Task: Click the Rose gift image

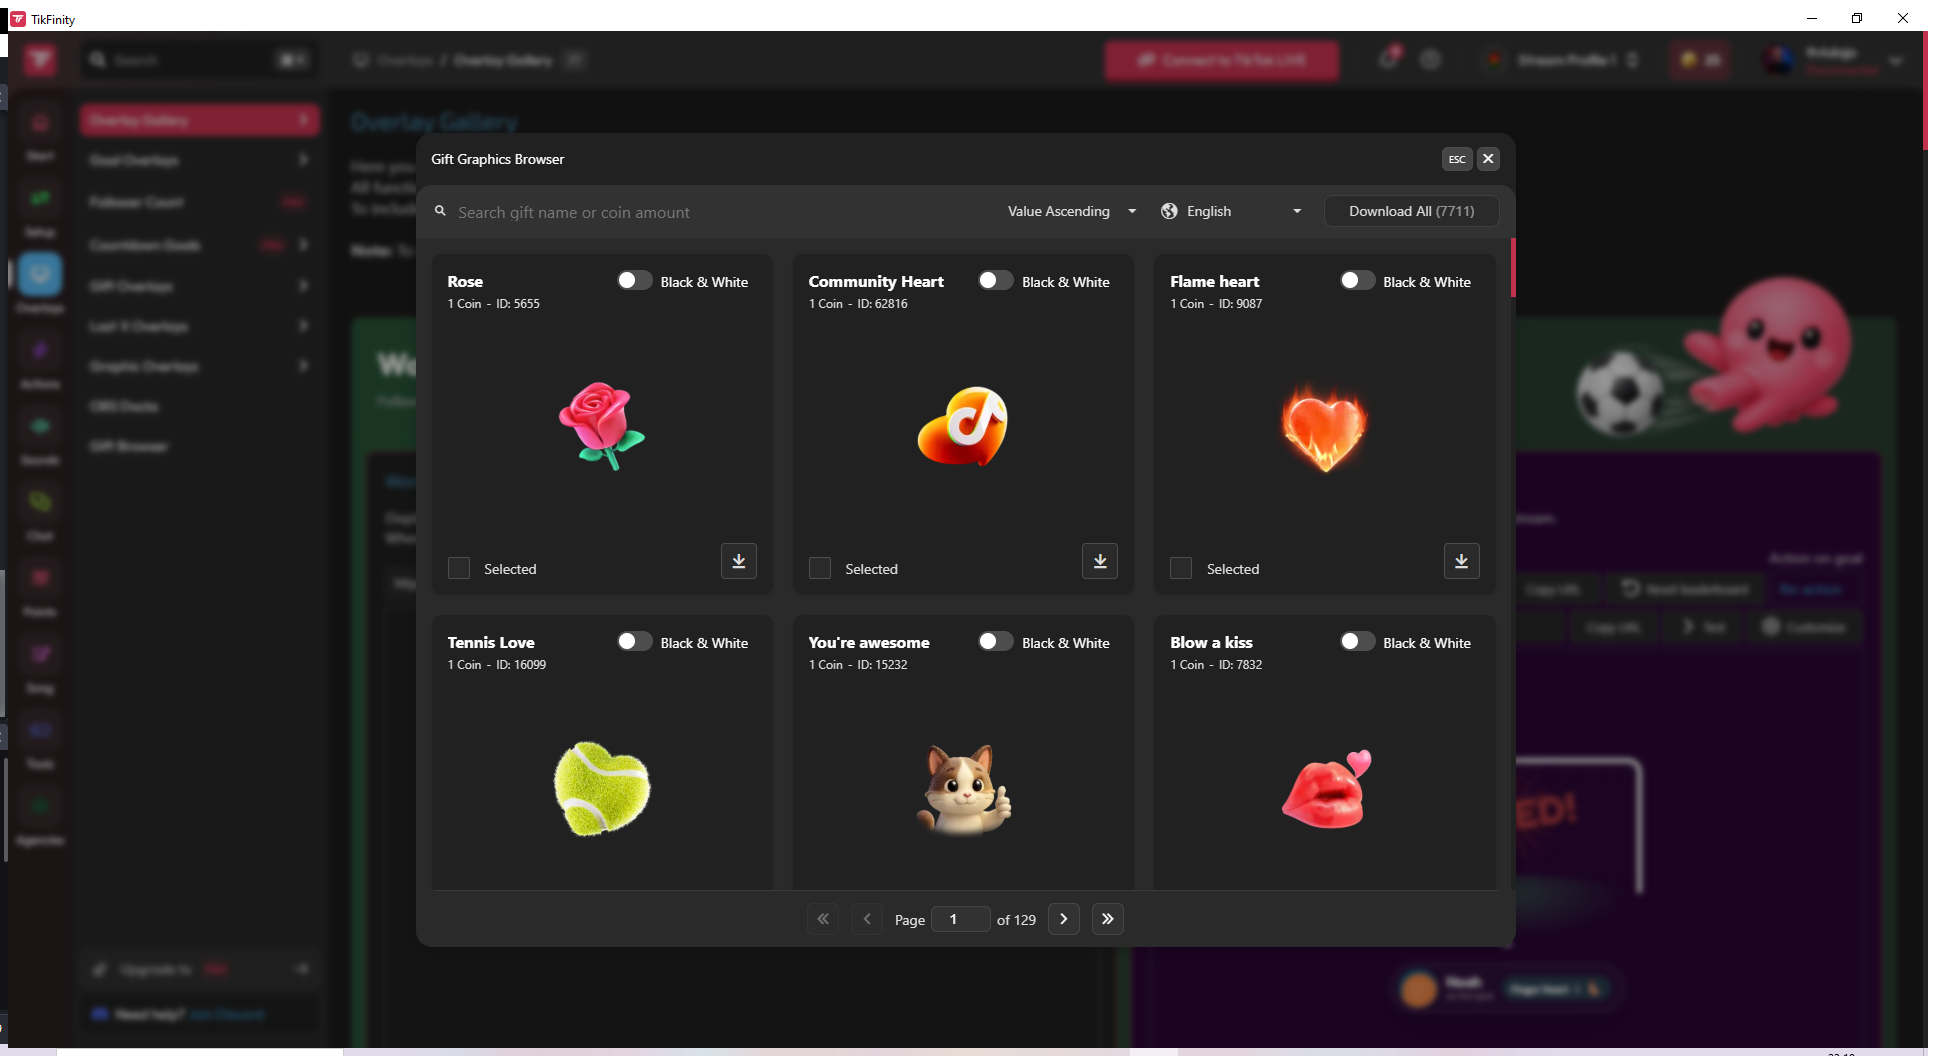Action: click(602, 426)
